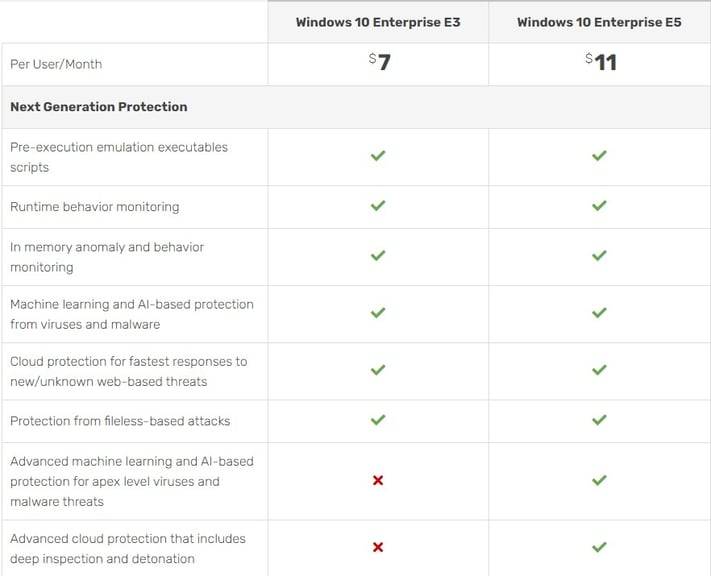Click E3 red X for Advanced cloud protection
This screenshot has width=711, height=576.
click(378, 547)
